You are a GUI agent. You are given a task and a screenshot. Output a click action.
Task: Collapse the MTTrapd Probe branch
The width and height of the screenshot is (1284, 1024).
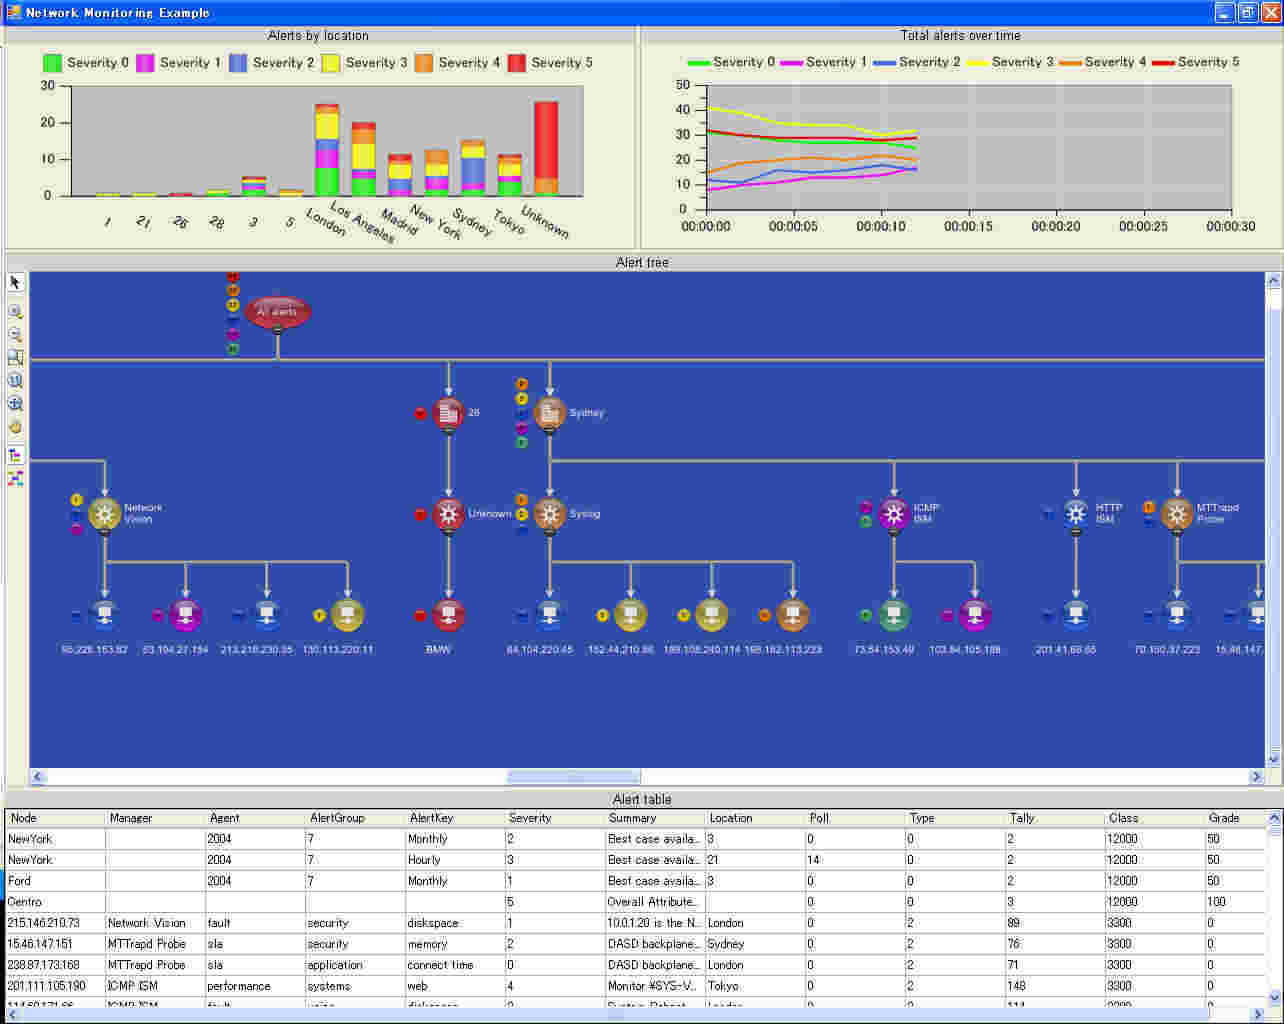click(1177, 533)
